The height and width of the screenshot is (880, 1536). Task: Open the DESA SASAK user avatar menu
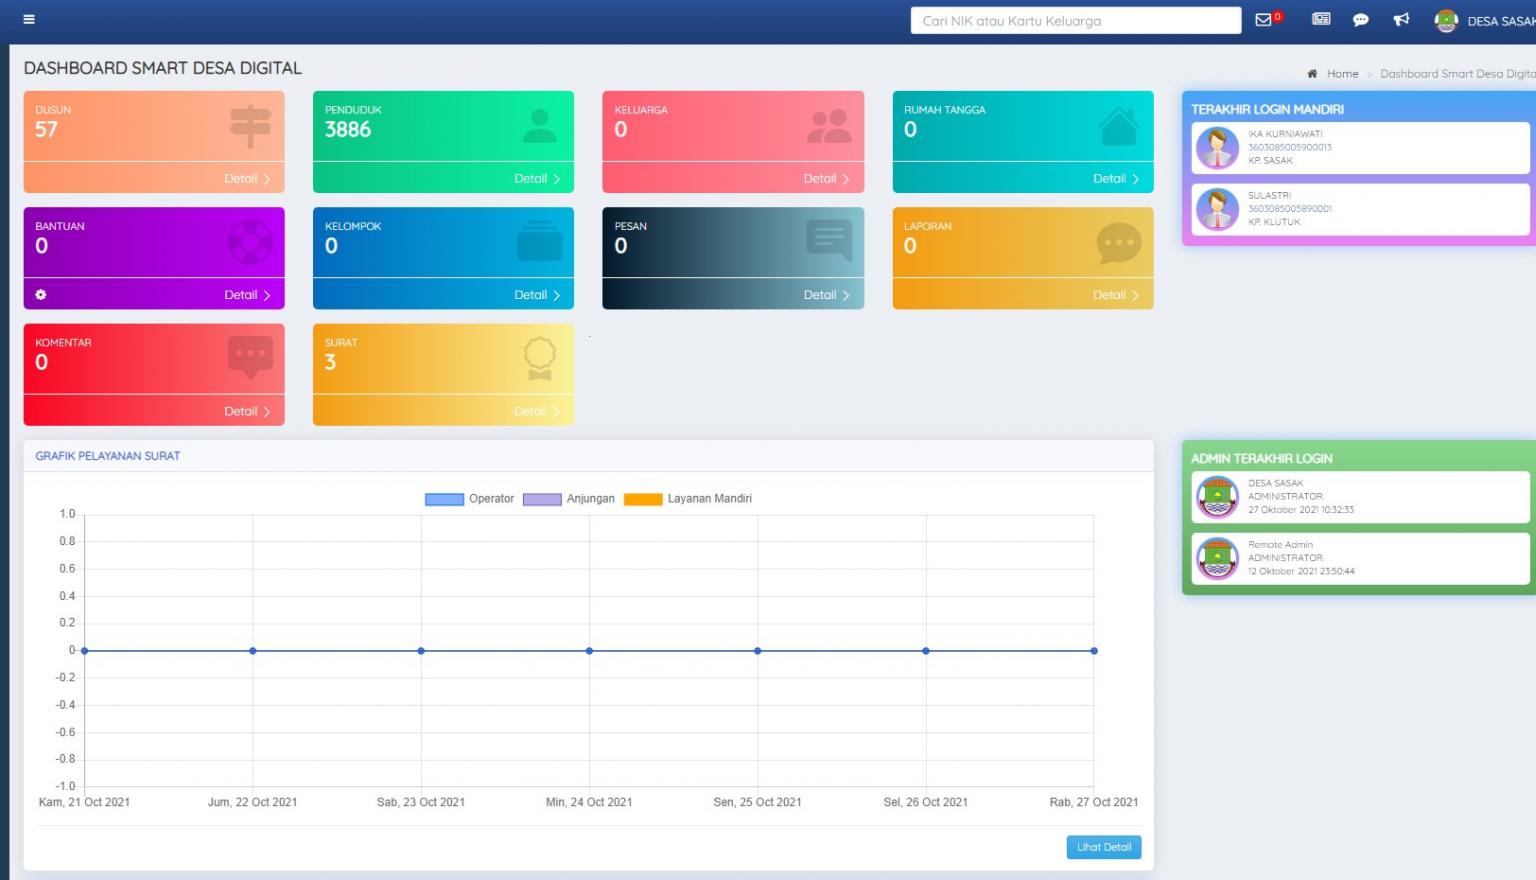(1446, 21)
